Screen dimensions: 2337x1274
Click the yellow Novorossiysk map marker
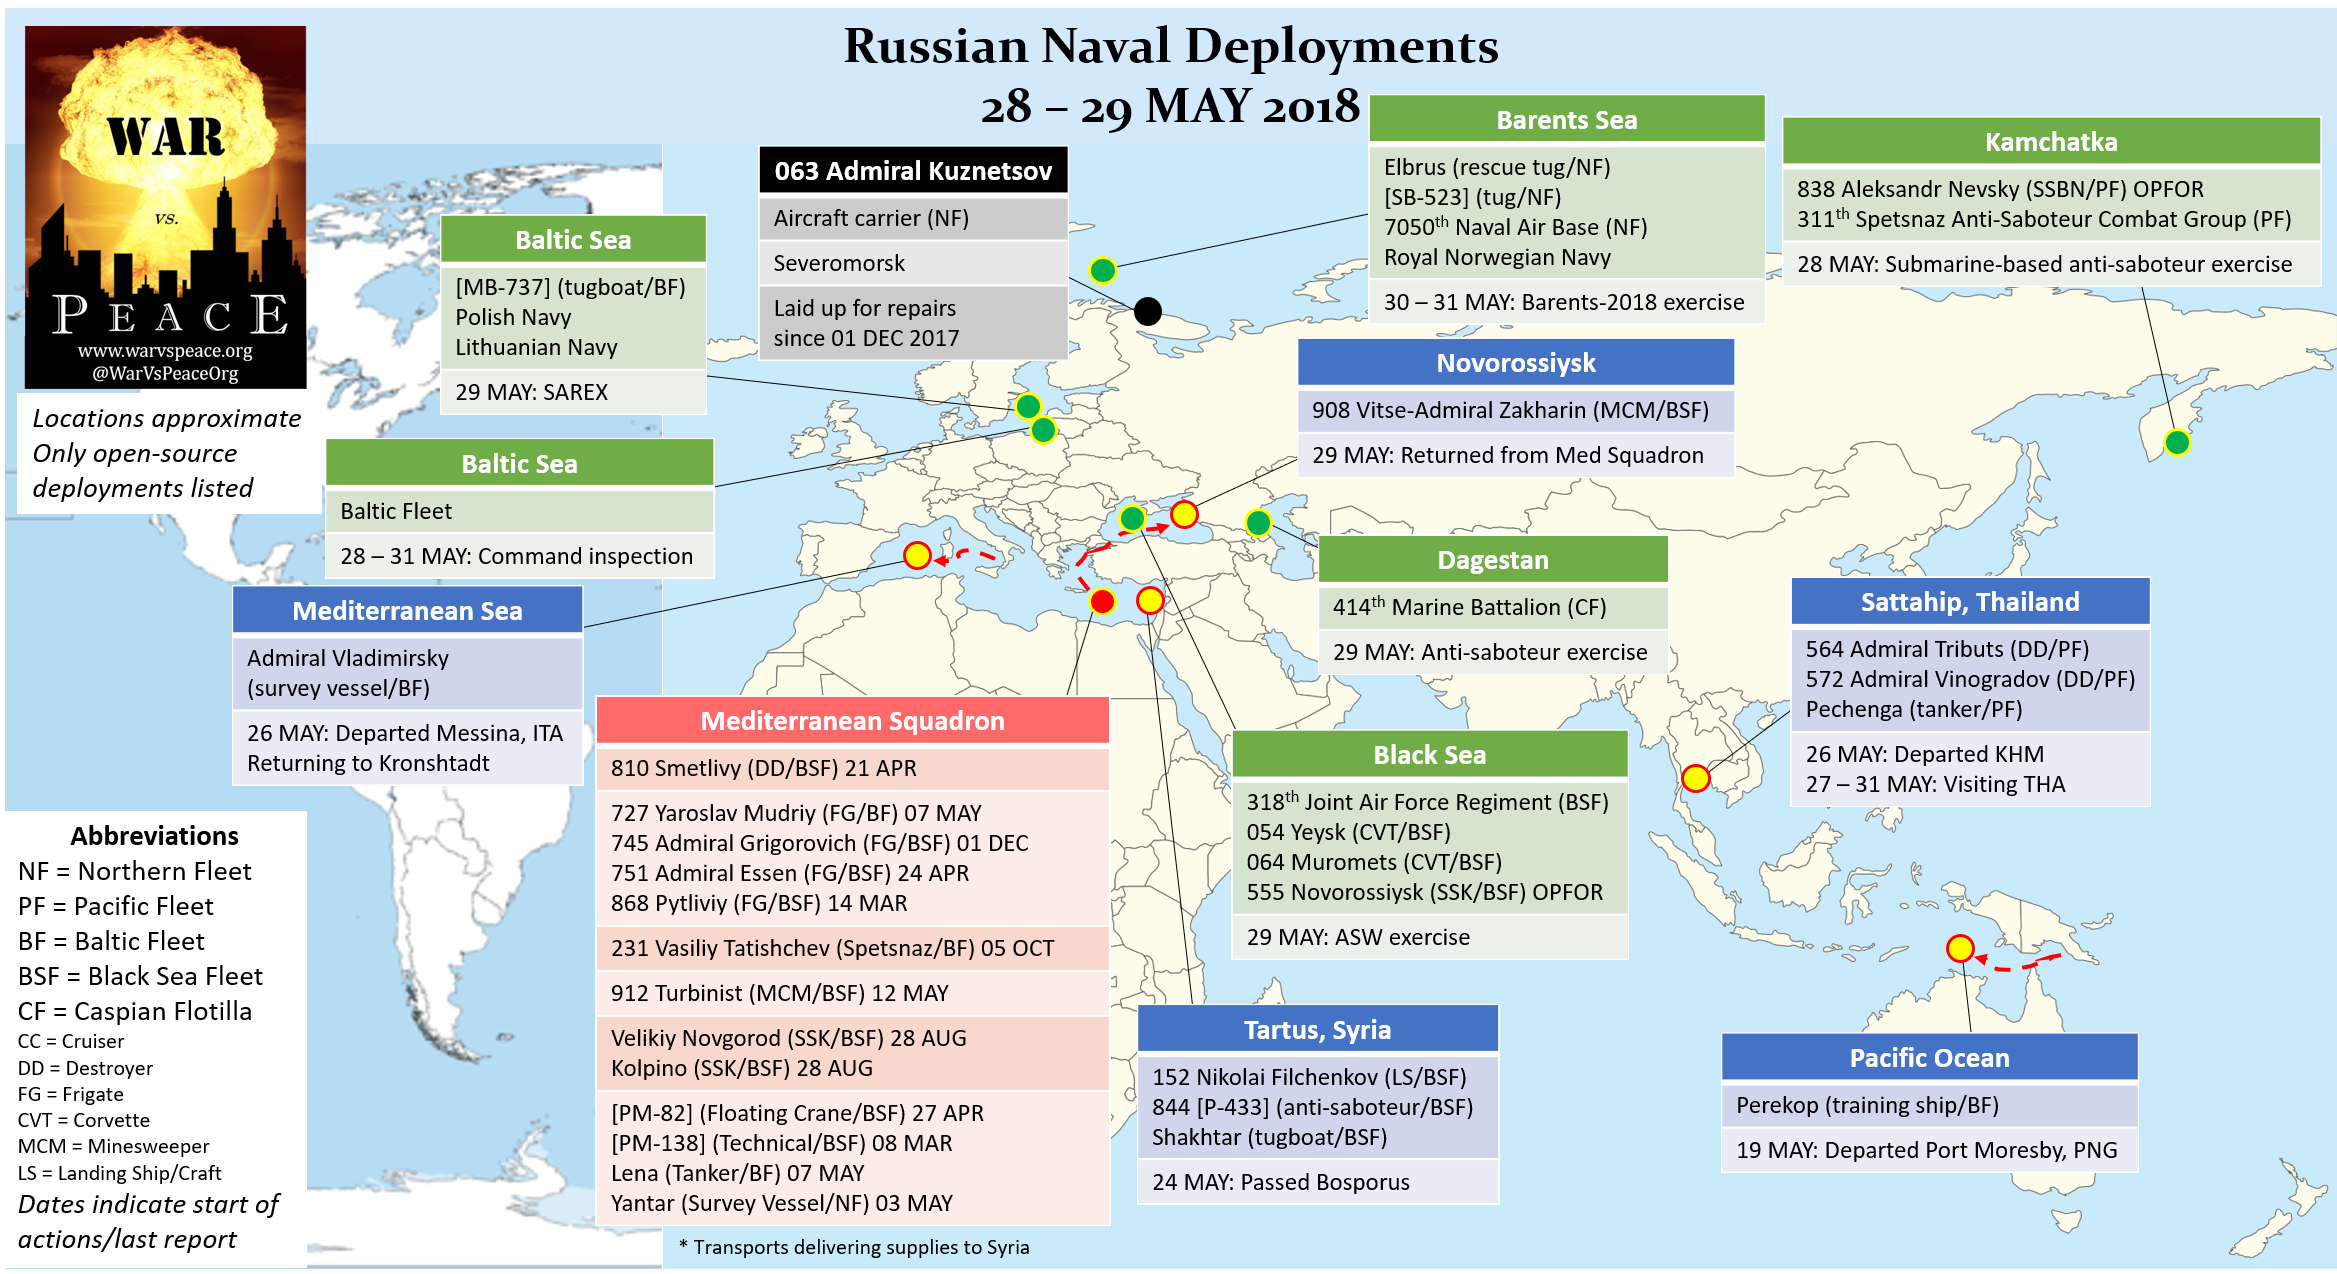click(x=1184, y=514)
